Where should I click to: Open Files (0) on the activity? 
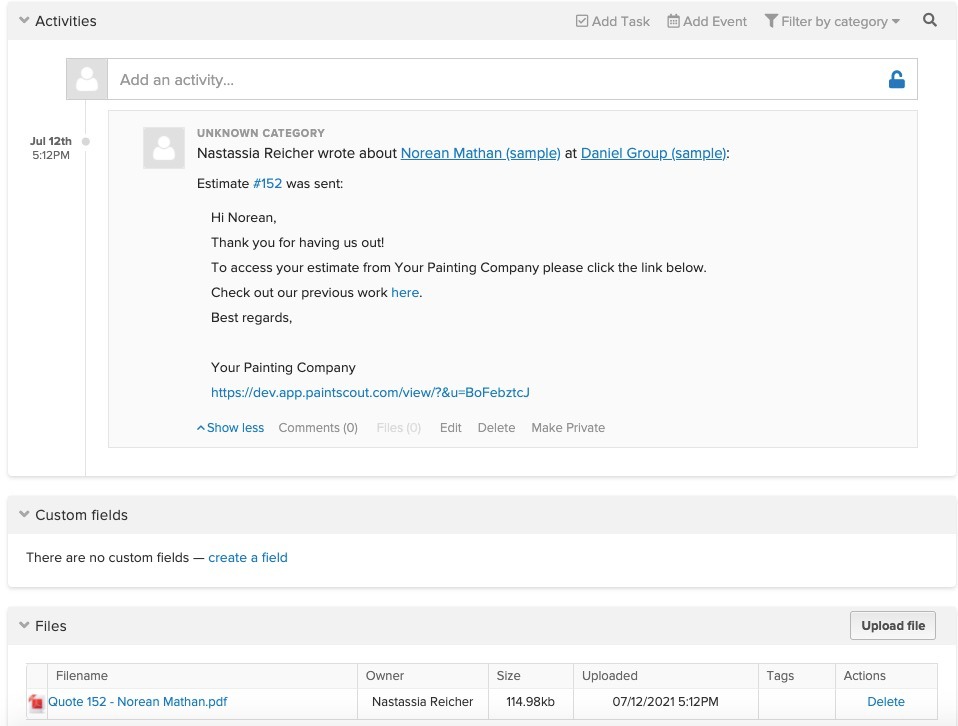399,428
